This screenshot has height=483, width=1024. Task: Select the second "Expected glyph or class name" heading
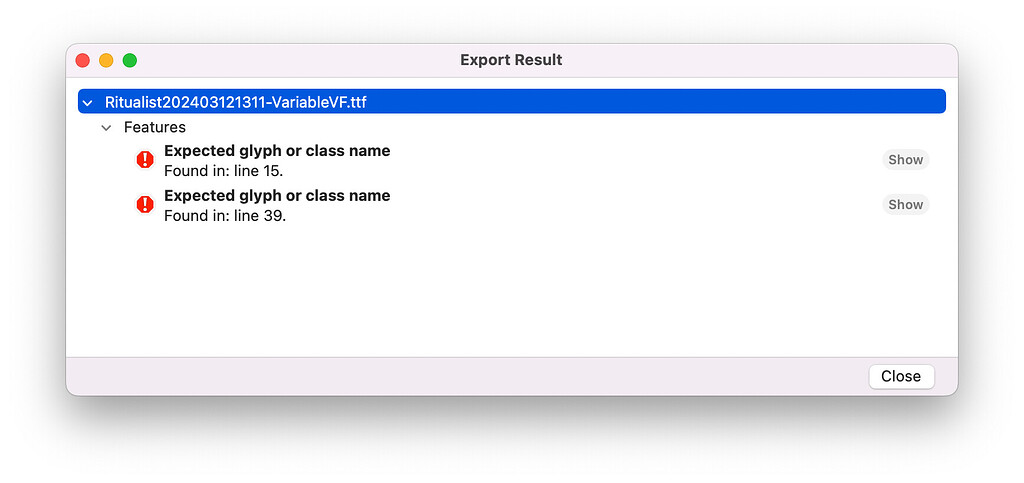pyautogui.click(x=277, y=195)
